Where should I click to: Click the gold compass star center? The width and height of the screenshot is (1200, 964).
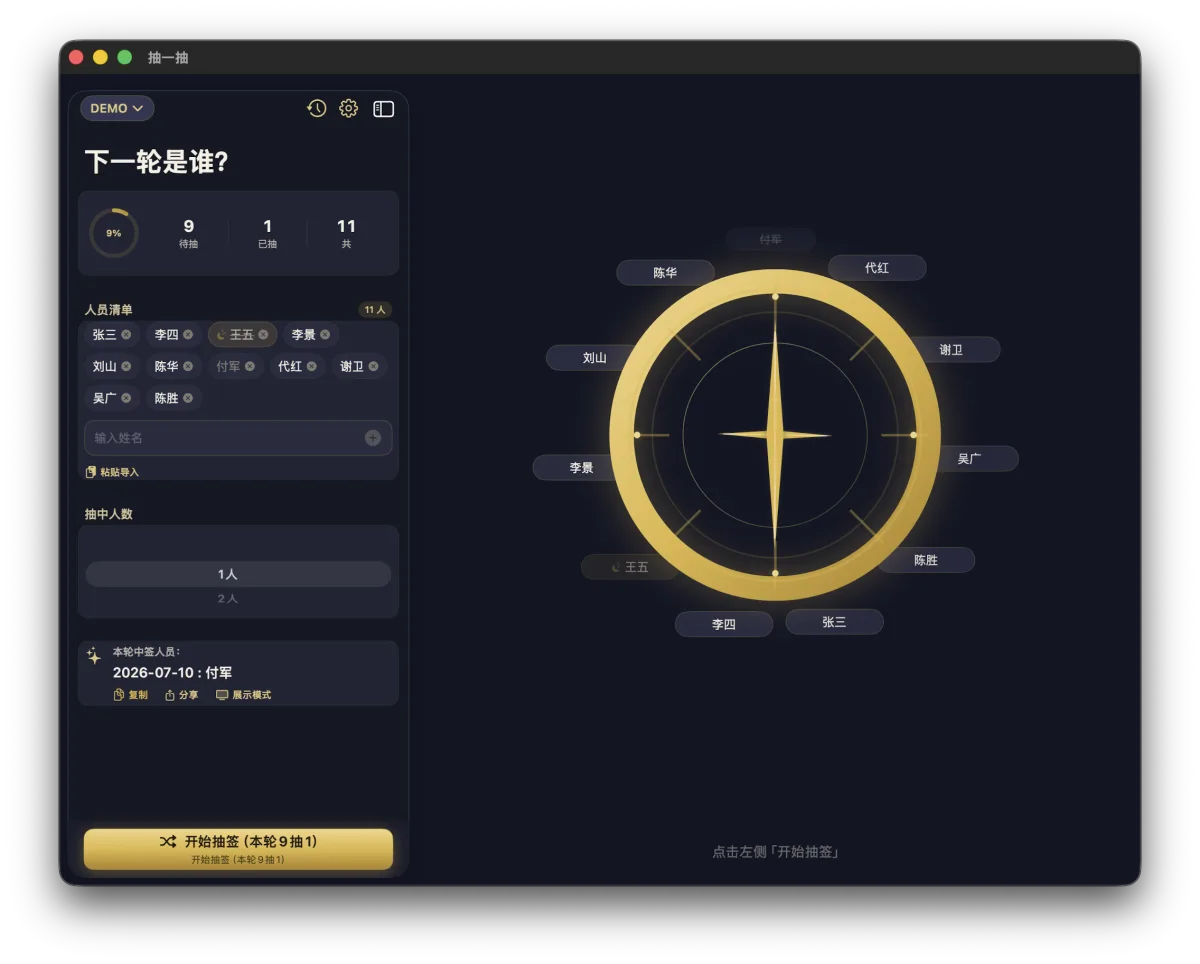tap(775, 435)
